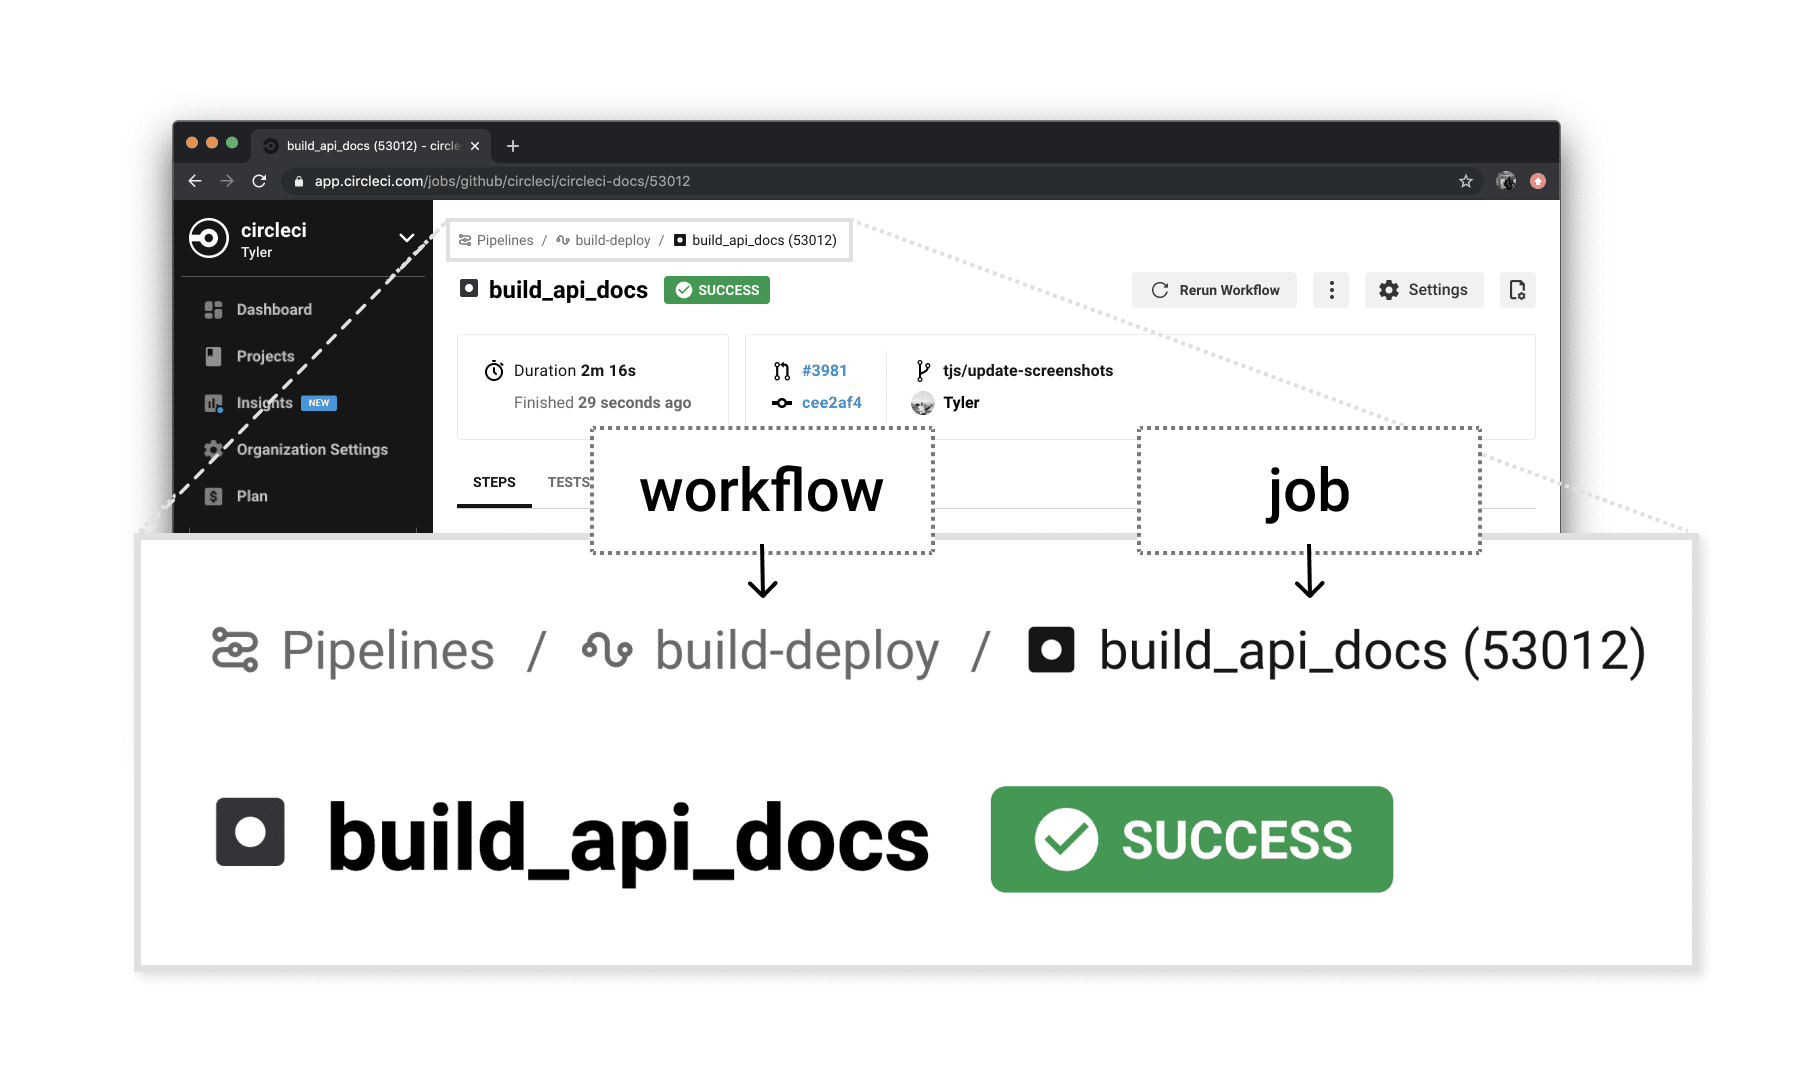Click the enlarged pipelines icon
Viewport: 1795px width, 1073px height.
235,650
